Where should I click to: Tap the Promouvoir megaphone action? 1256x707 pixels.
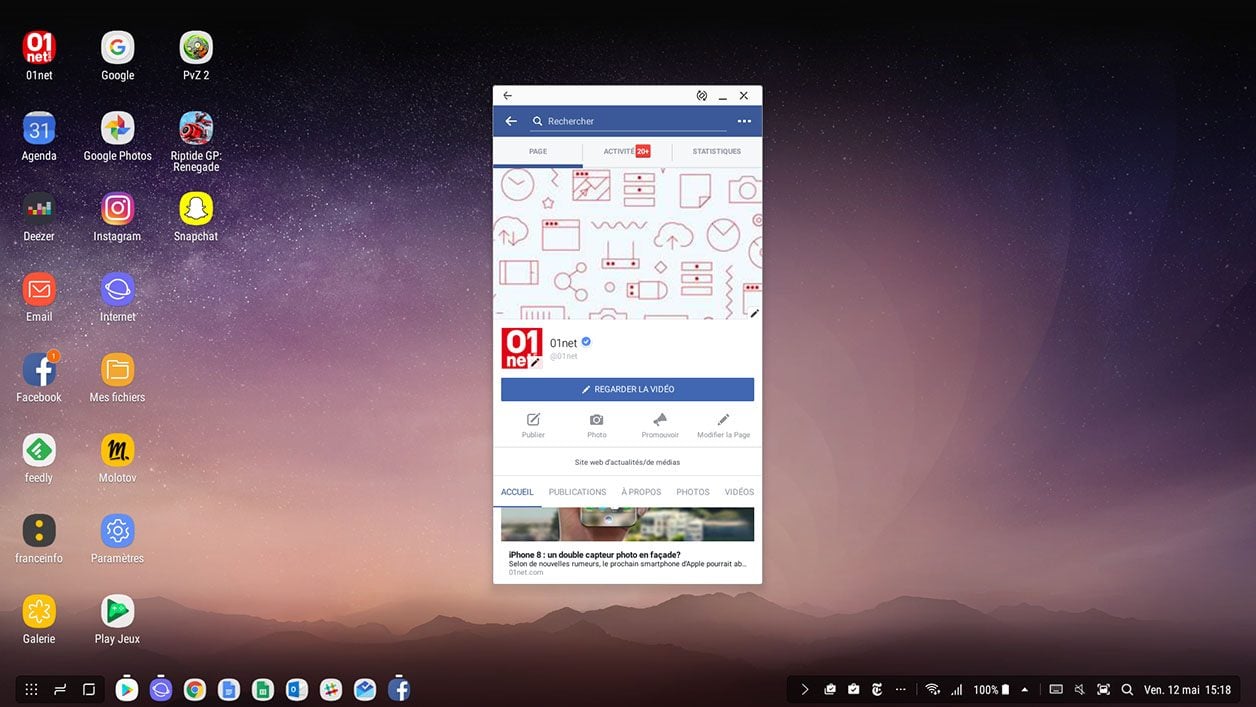(x=660, y=426)
